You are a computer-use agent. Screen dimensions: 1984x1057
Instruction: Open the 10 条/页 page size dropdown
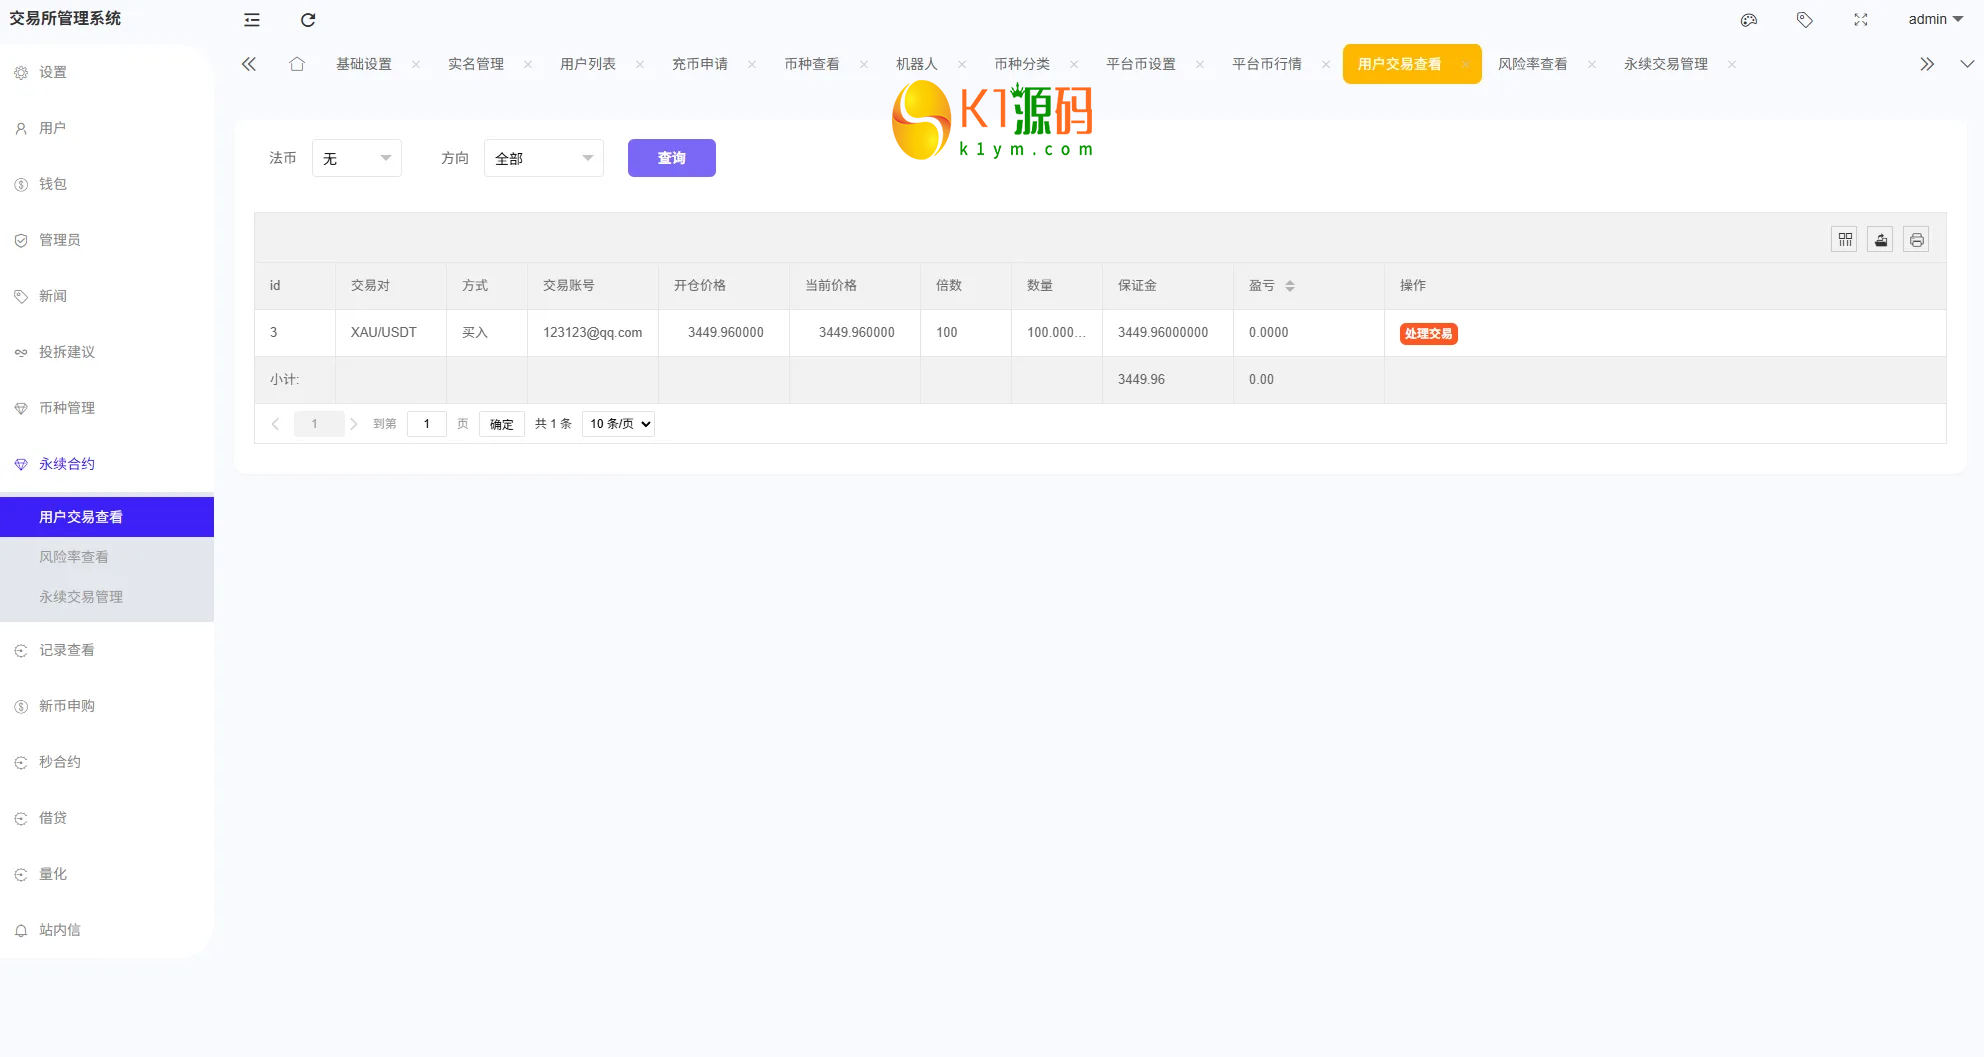(x=618, y=424)
